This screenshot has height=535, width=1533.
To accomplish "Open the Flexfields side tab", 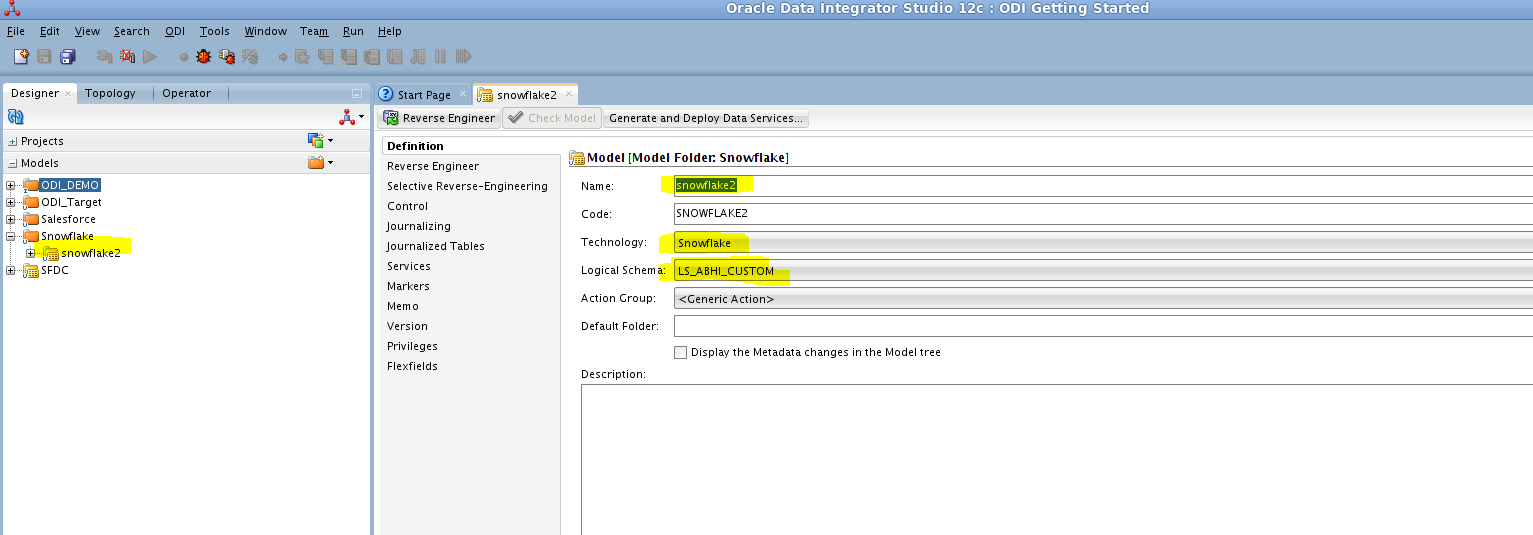I will point(412,366).
